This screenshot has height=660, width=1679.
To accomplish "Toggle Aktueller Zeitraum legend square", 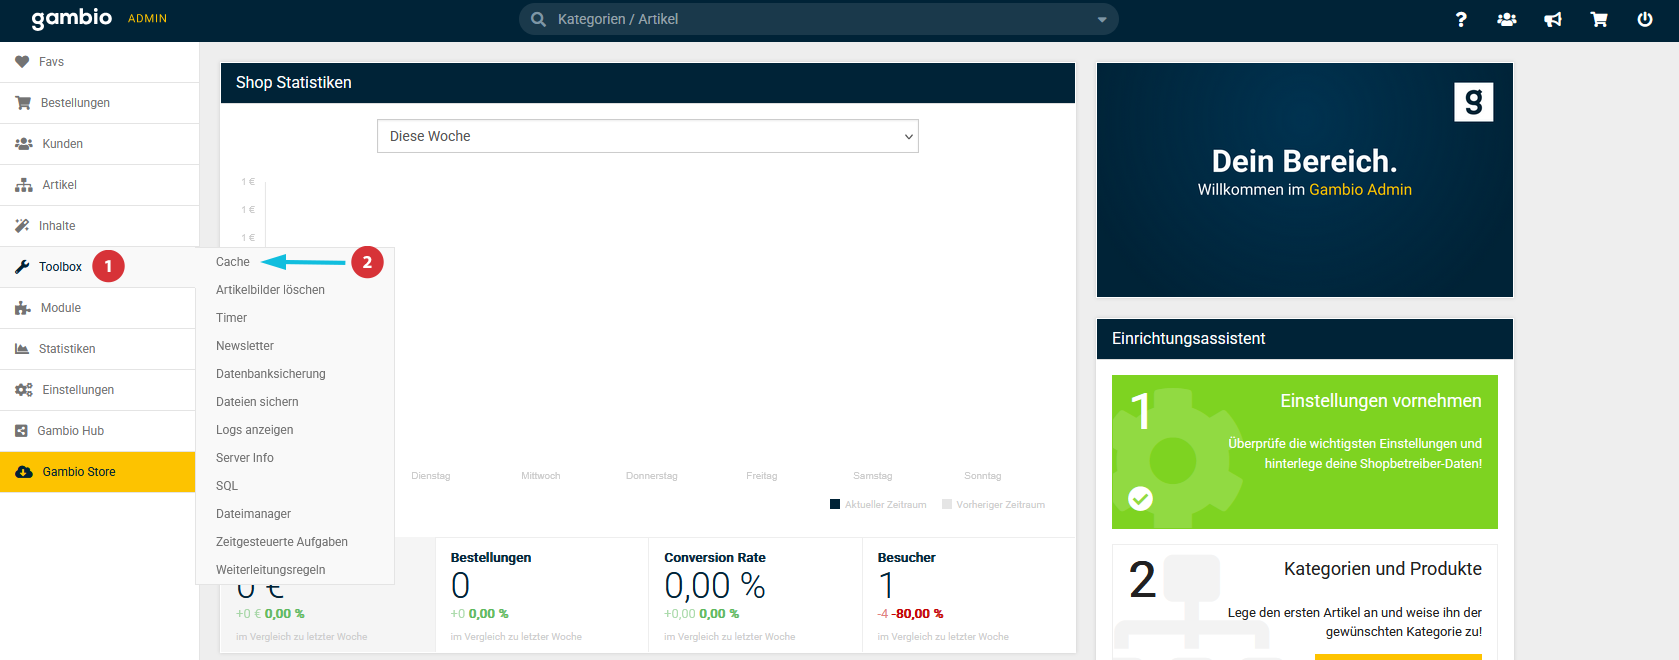I will pos(835,505).
